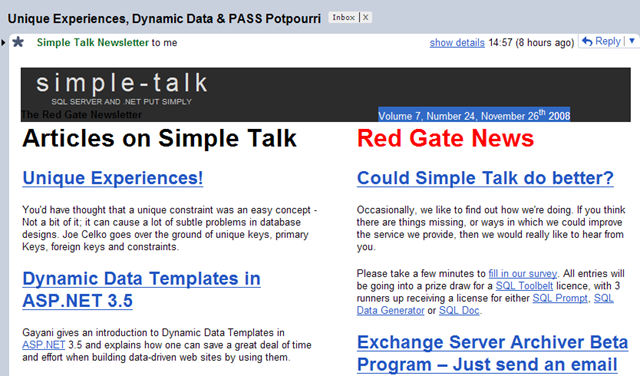Click the Reply arrow icon
This screenshot has height=376, width=640.
tap(587, 41)
